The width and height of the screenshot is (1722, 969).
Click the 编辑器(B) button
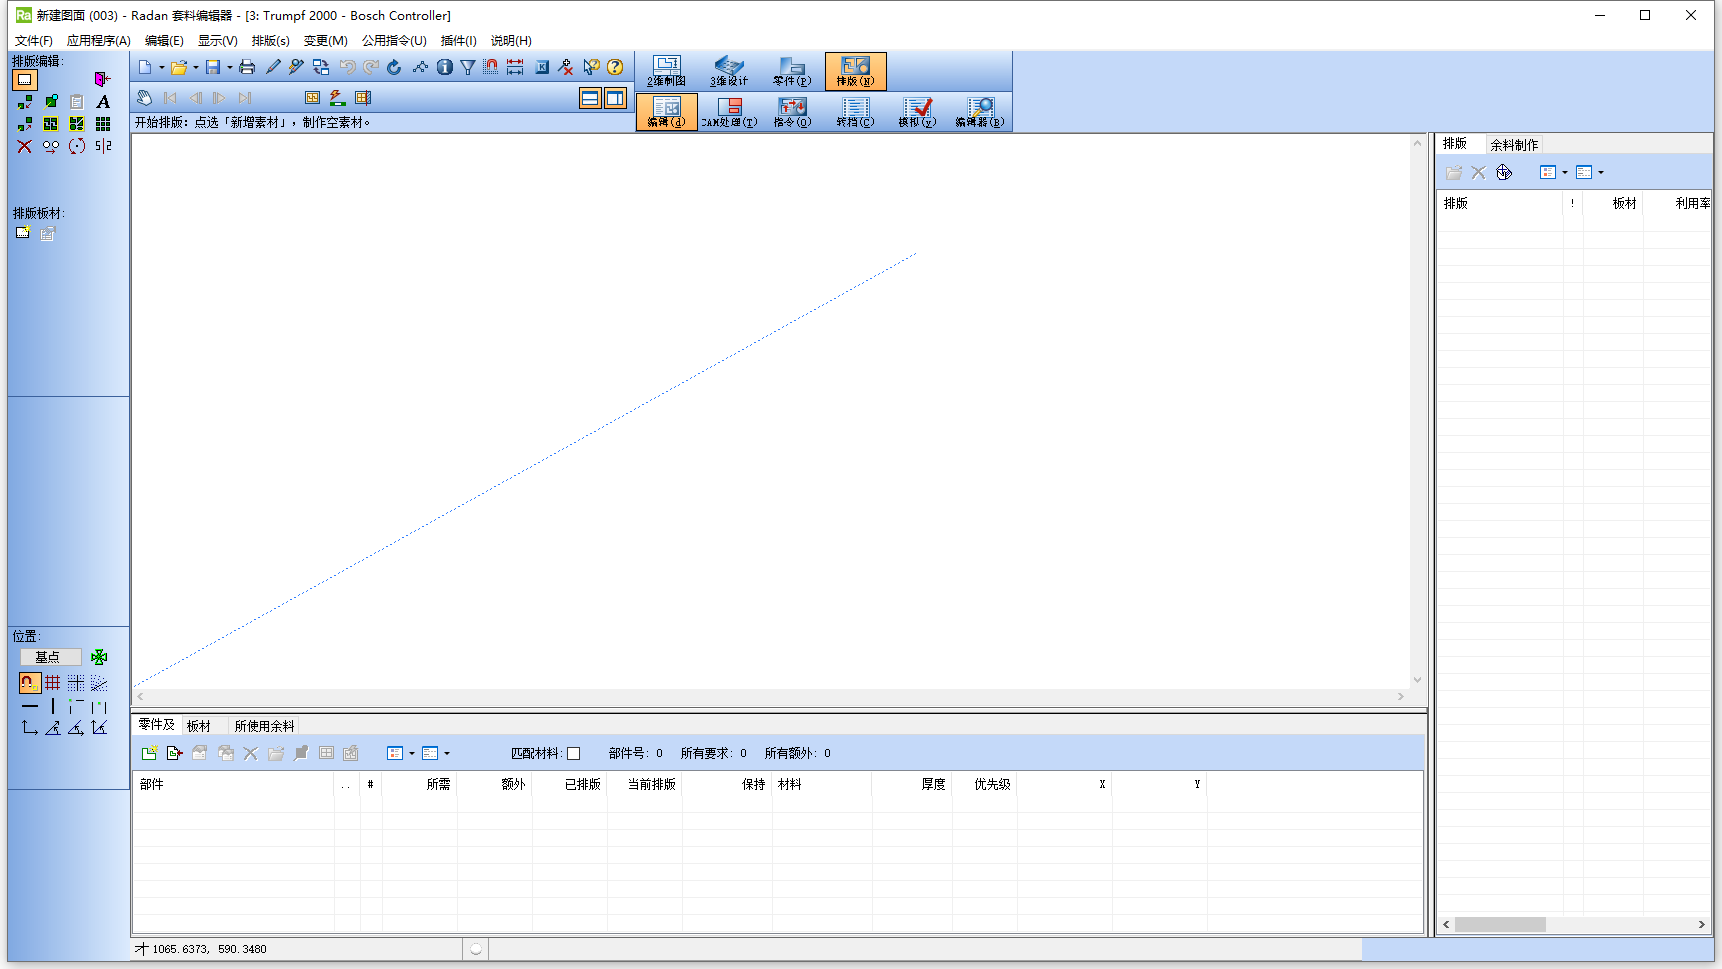click(980, 112)
